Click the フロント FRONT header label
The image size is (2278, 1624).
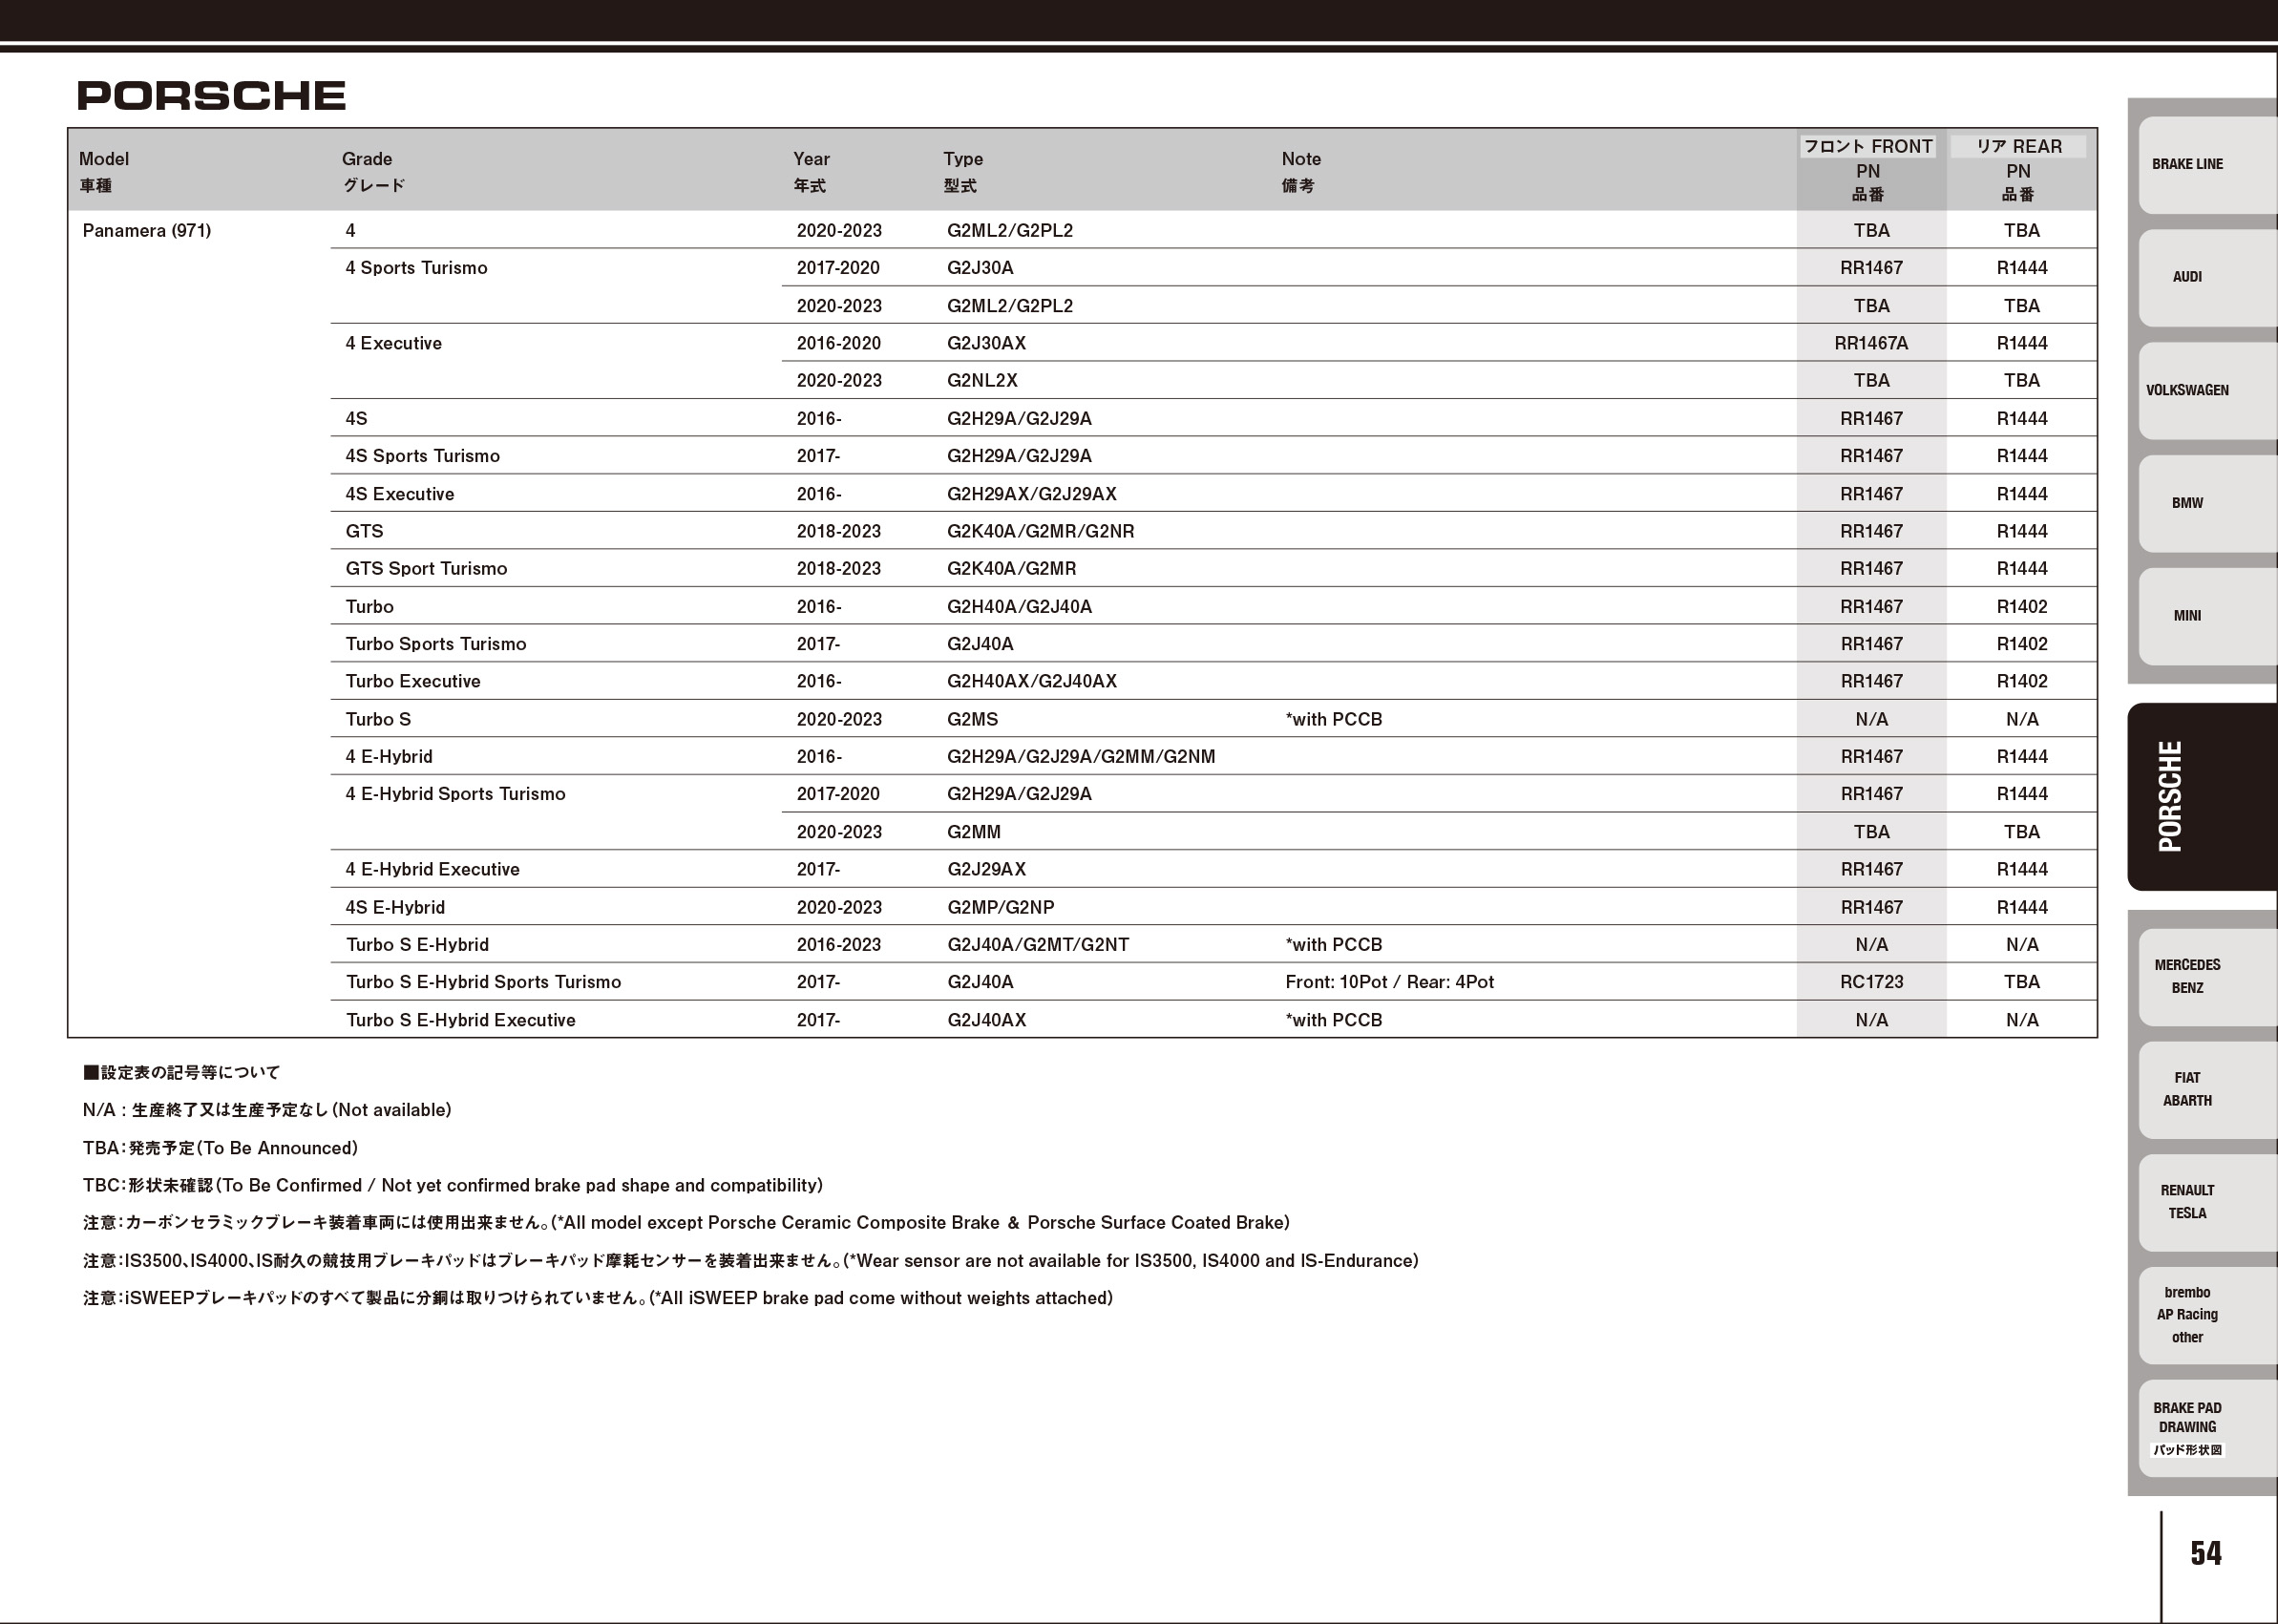[x=1868, y=146]
